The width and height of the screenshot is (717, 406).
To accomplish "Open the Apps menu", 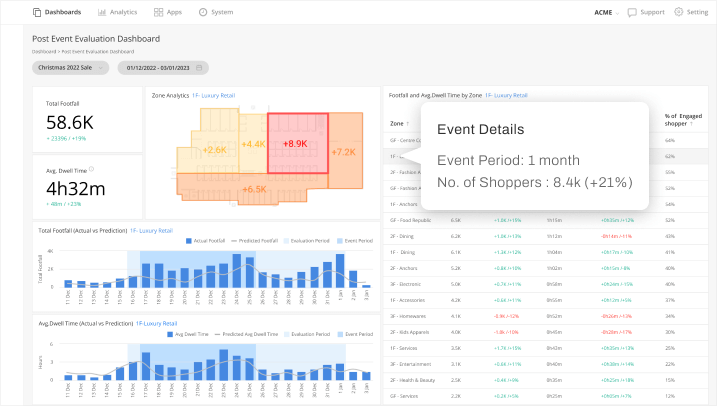I will 168,12.
